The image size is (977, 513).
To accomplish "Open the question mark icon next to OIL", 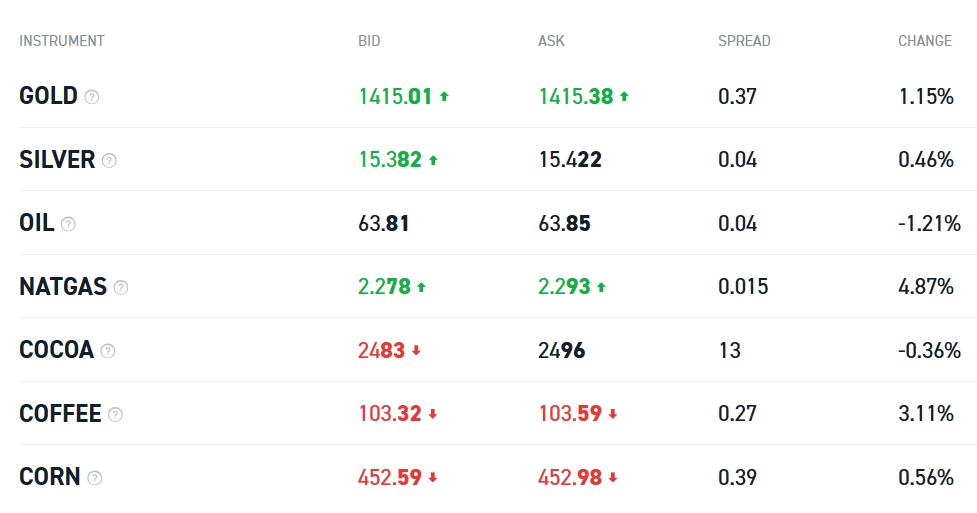I will [x=68, y=224].
